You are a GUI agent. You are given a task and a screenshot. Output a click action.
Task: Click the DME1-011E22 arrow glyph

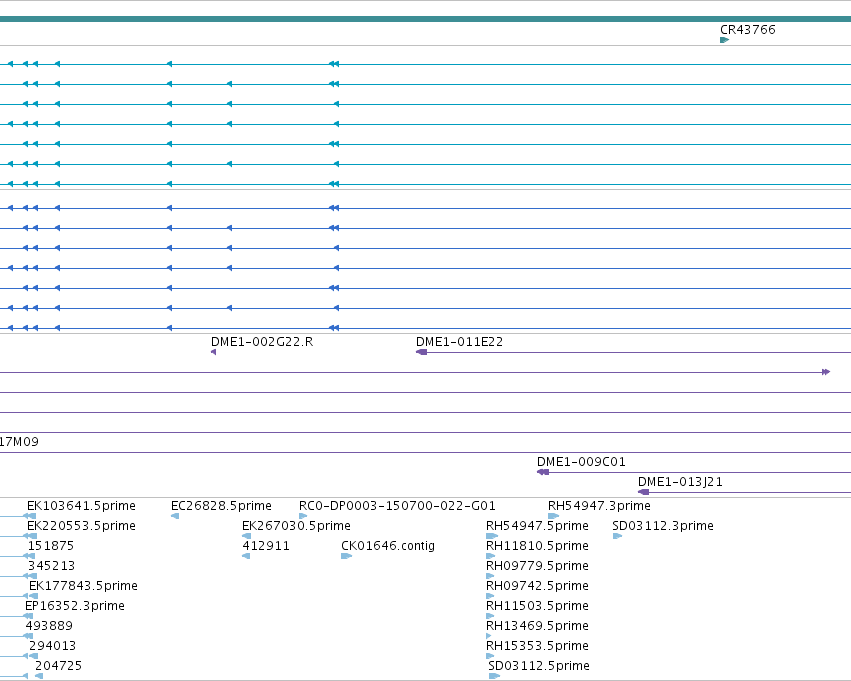tap(422, 352)
